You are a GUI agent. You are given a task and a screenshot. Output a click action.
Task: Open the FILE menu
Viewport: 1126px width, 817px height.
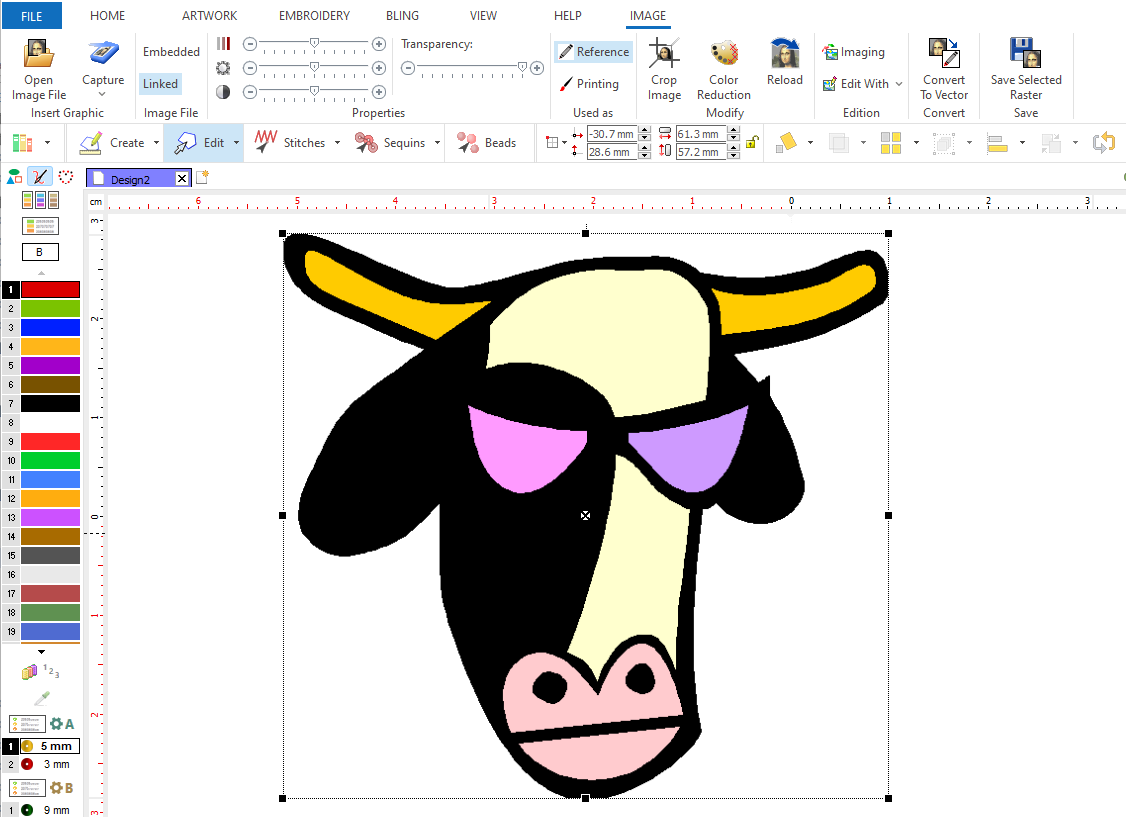pyautogui.click(x=31, y=16)
